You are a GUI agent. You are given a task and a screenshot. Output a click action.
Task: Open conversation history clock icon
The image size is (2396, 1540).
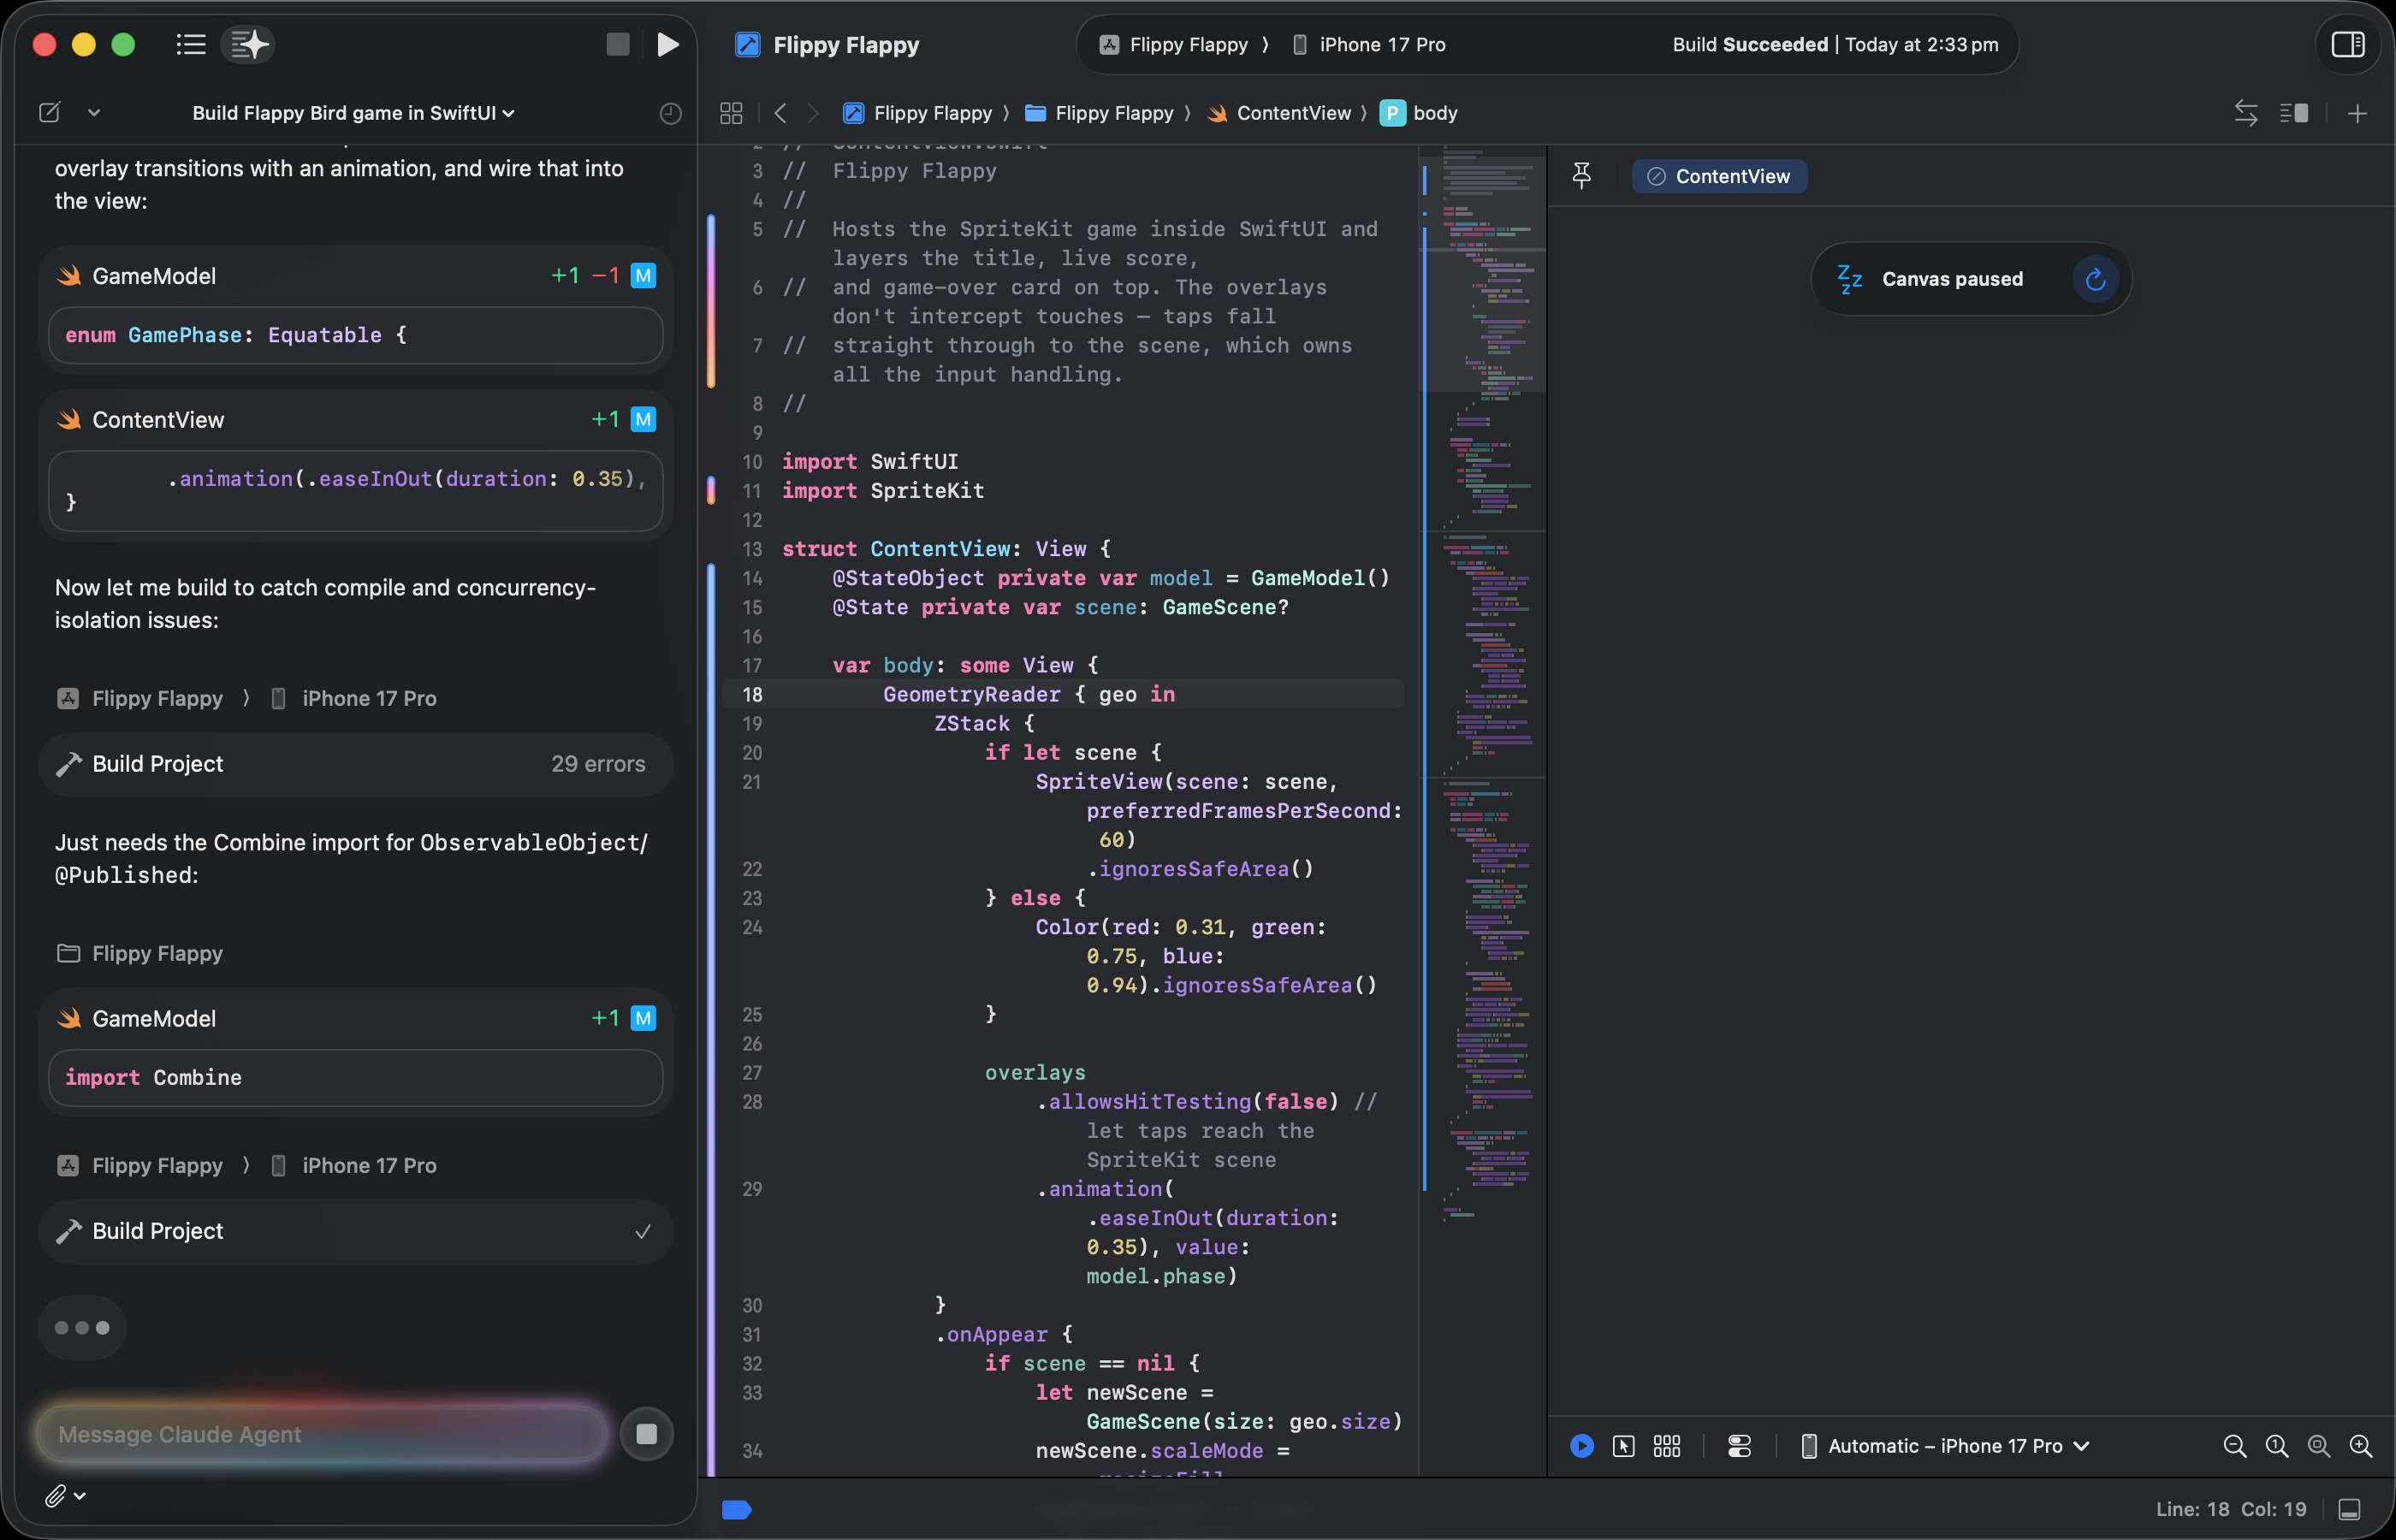pyautogui.click(x=670, y=113)
